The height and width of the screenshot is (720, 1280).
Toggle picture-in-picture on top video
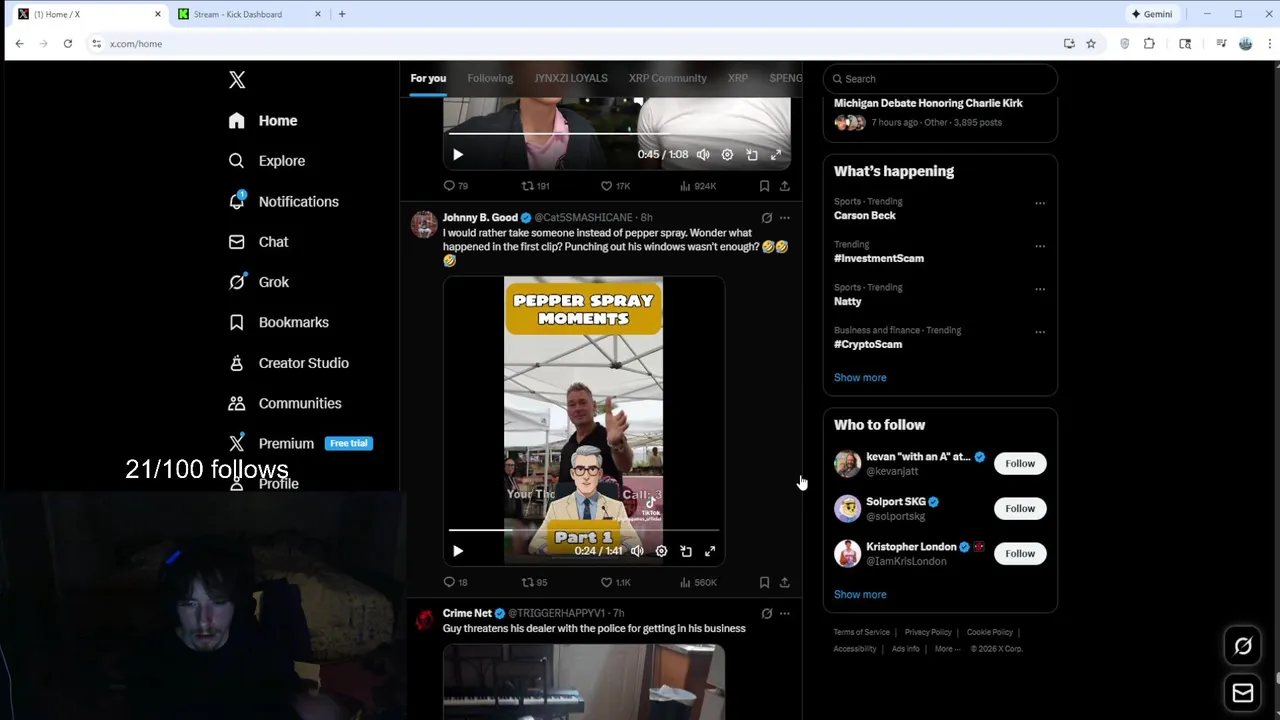752,155
